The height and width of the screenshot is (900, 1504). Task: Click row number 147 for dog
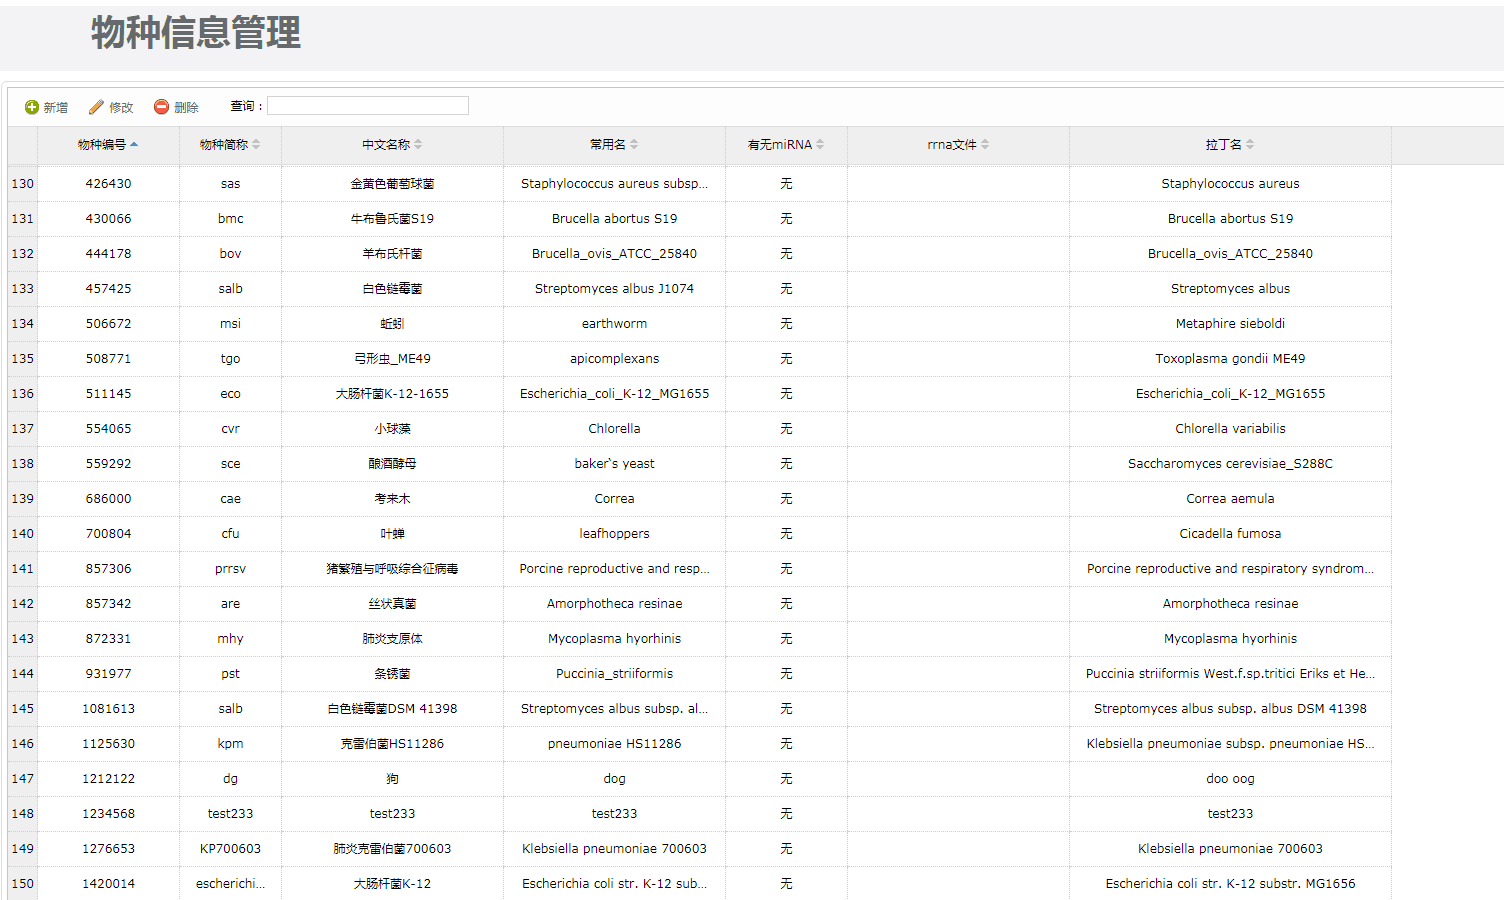point(22,779)
